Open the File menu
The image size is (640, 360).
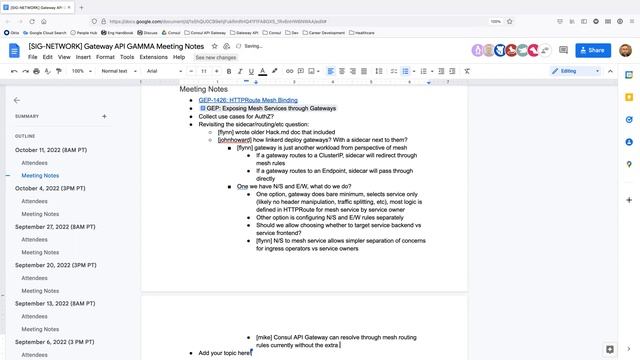pyautogui.click(x=33, y=57)
